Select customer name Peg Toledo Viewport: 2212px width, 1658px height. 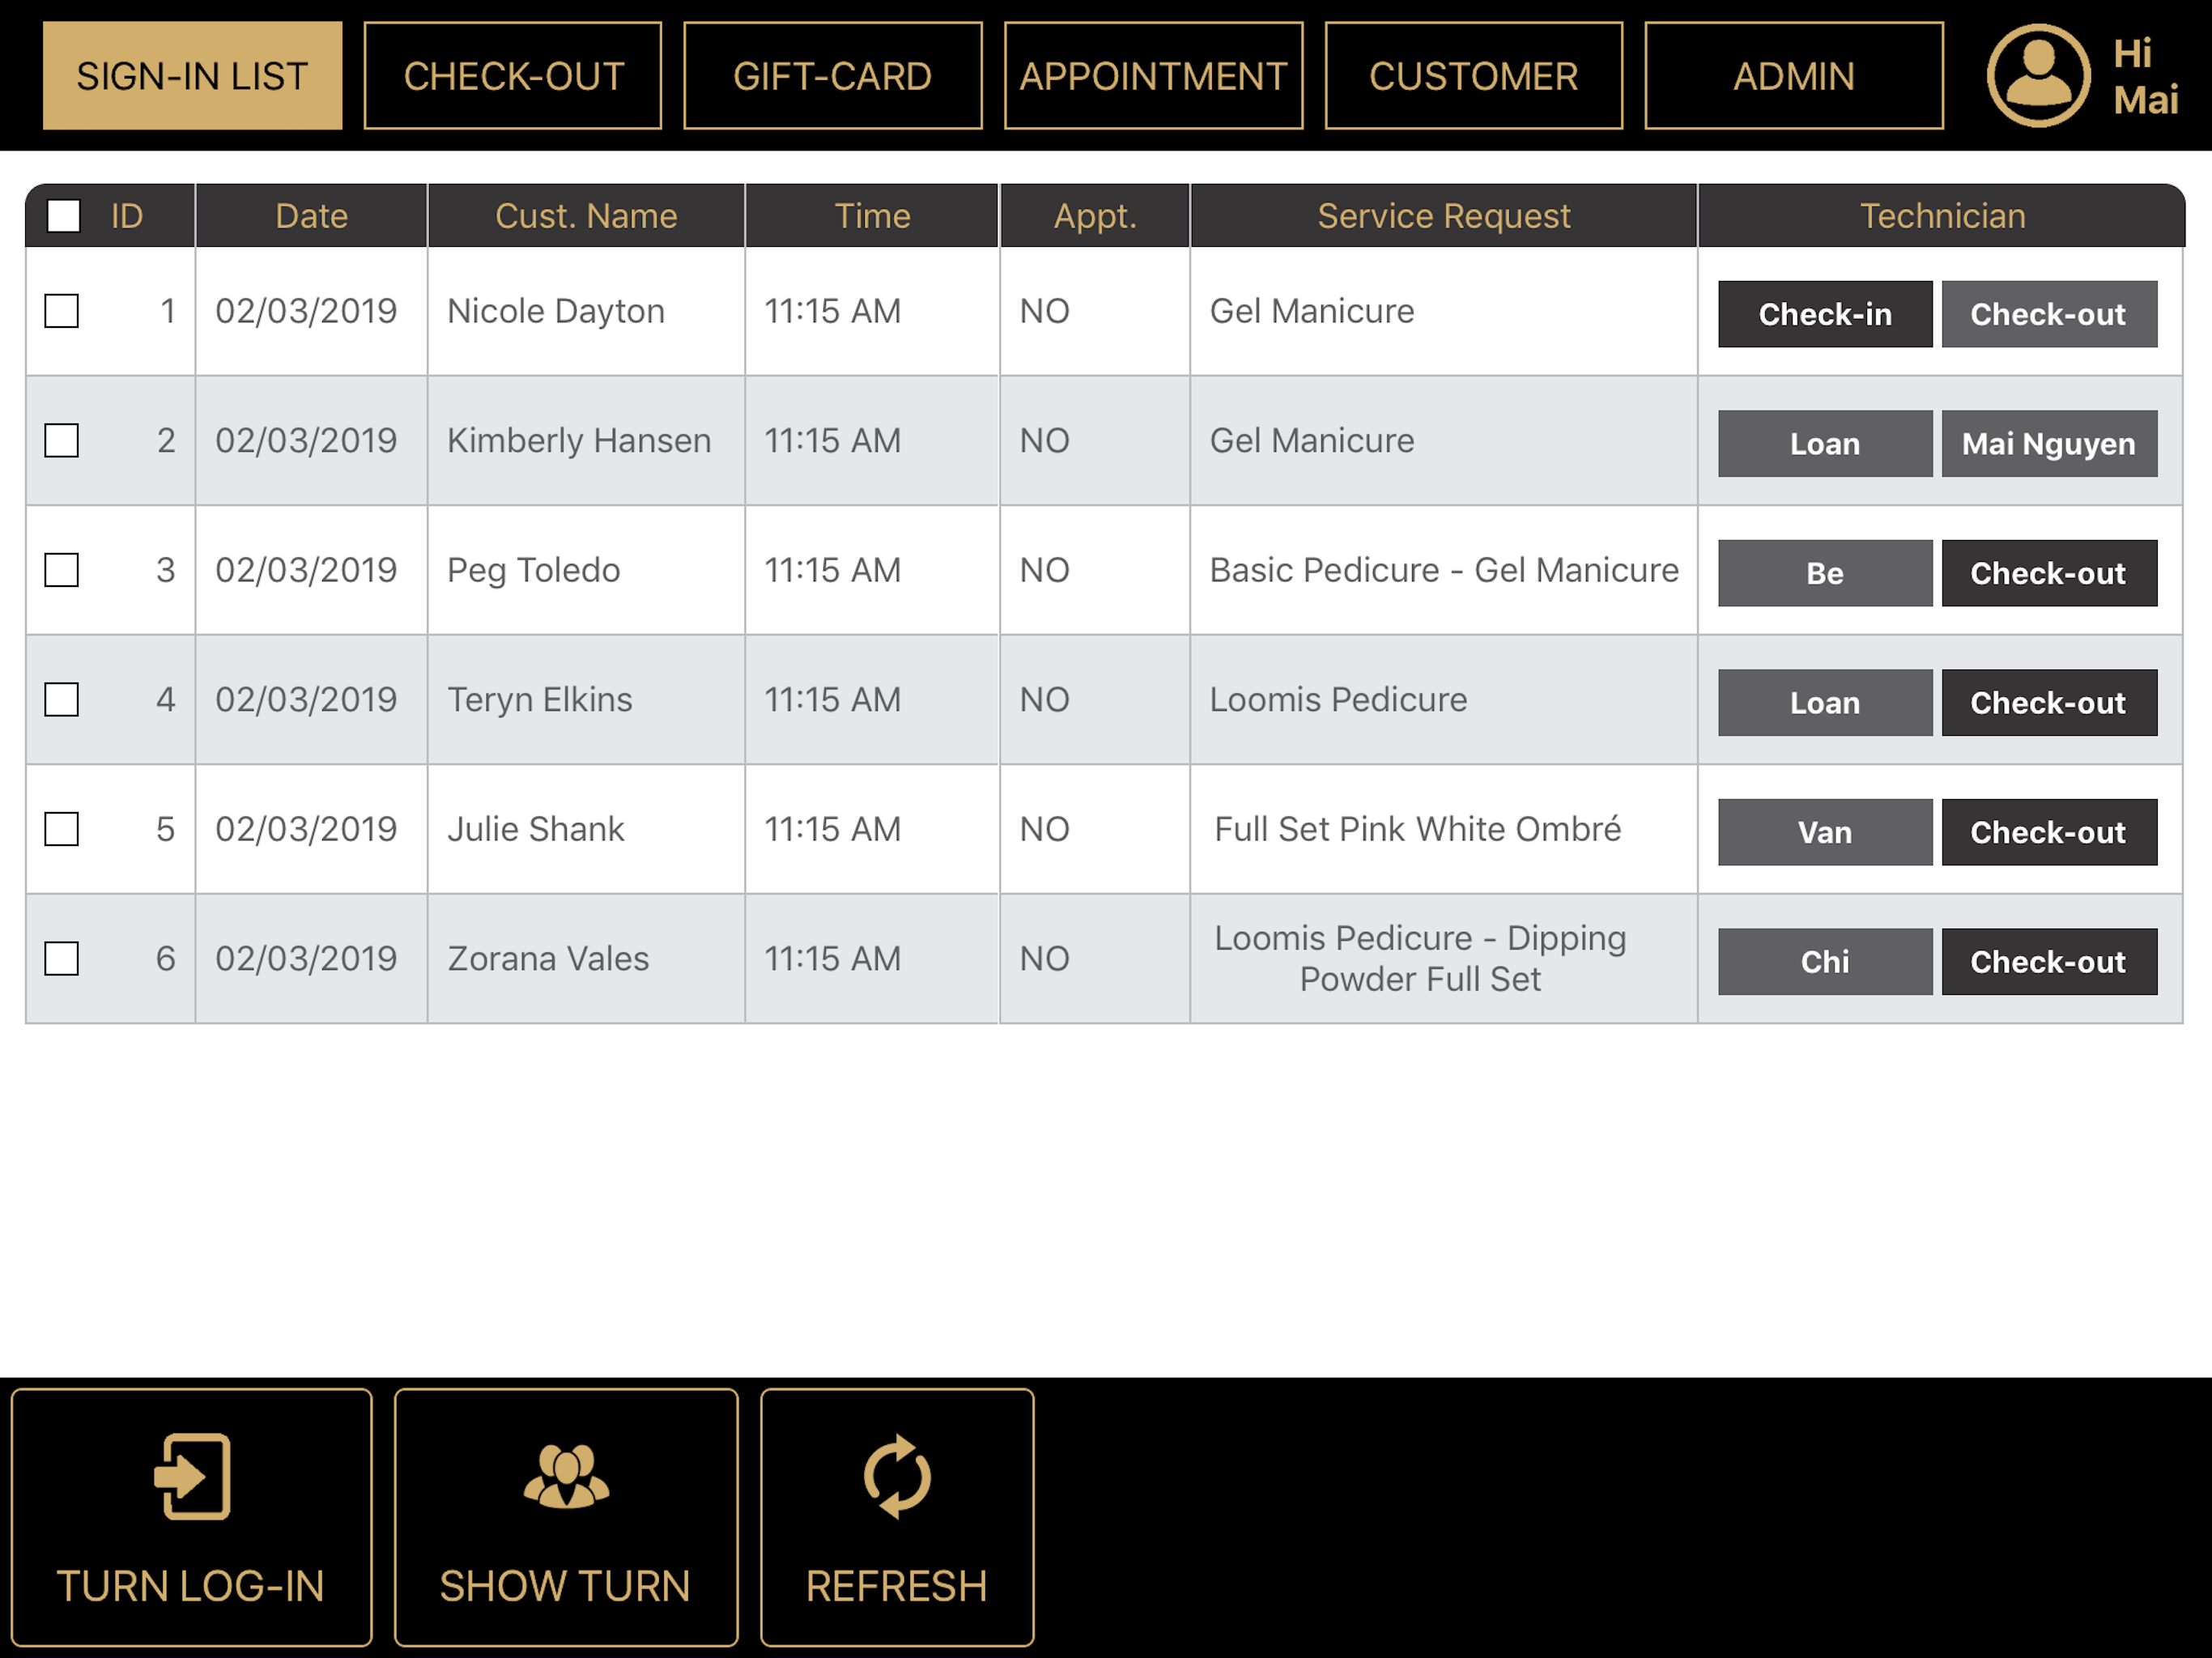point(533,570)
